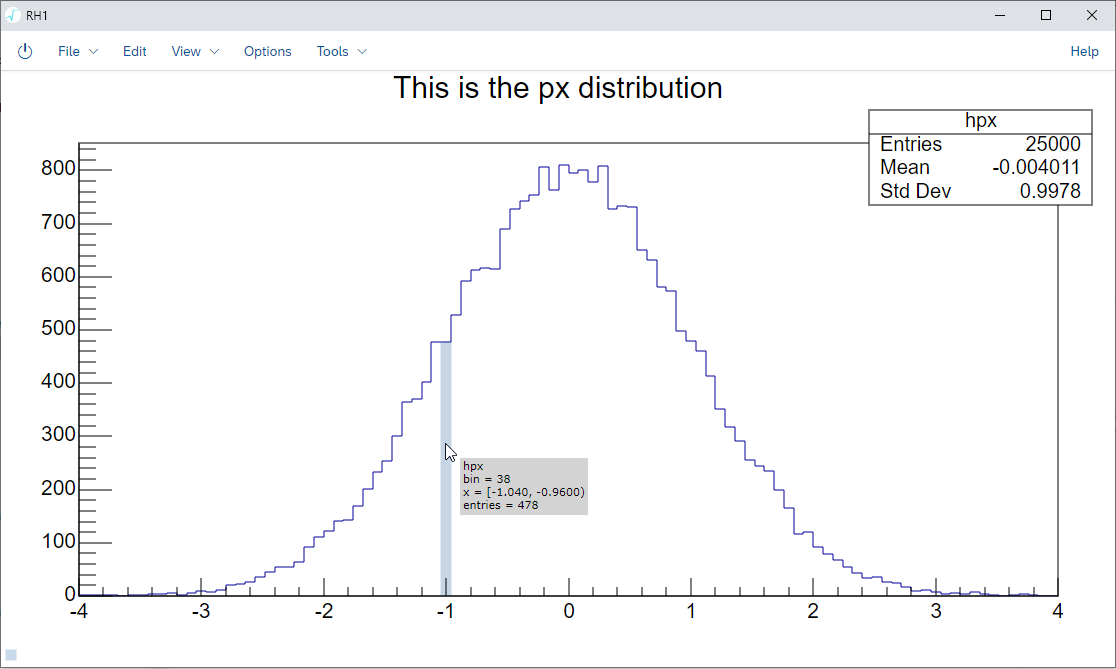
Task: Click the Help link
Action: point(1084,51)
